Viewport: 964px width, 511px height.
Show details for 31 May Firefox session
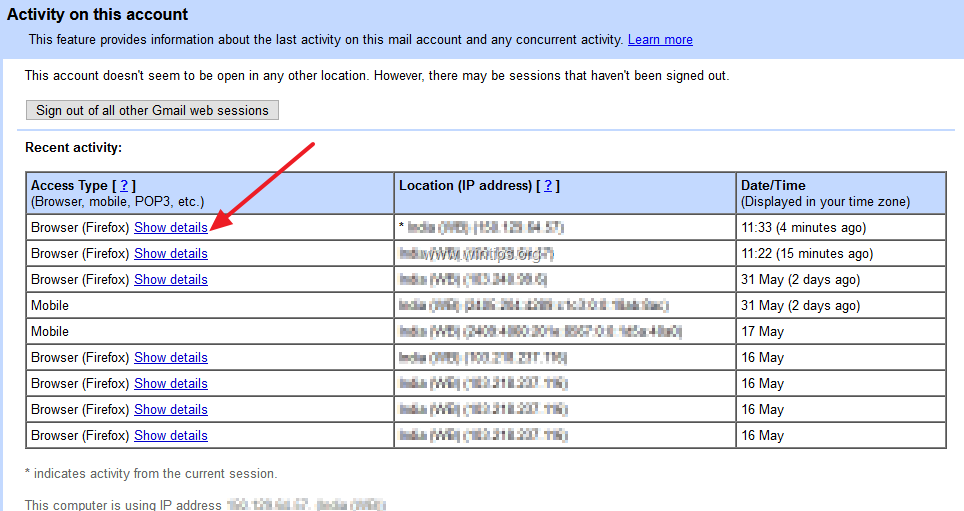click(x=171, y=279)
